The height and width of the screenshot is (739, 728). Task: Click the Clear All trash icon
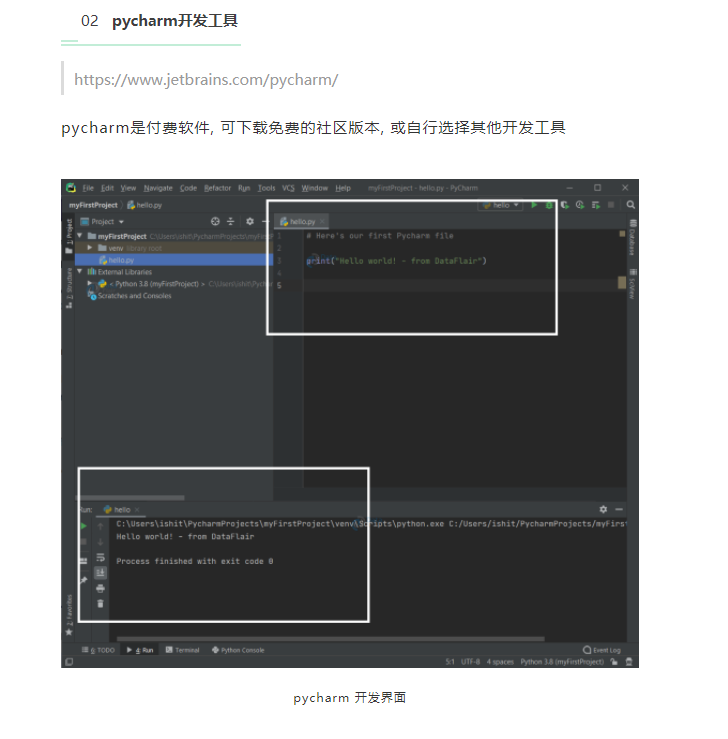[x=100, y=604]
